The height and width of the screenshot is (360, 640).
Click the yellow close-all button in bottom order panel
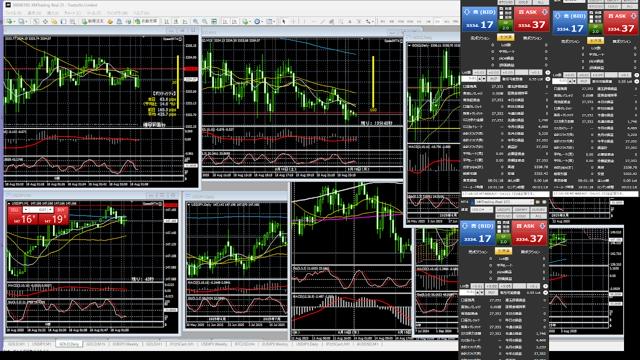coord(503,251)
